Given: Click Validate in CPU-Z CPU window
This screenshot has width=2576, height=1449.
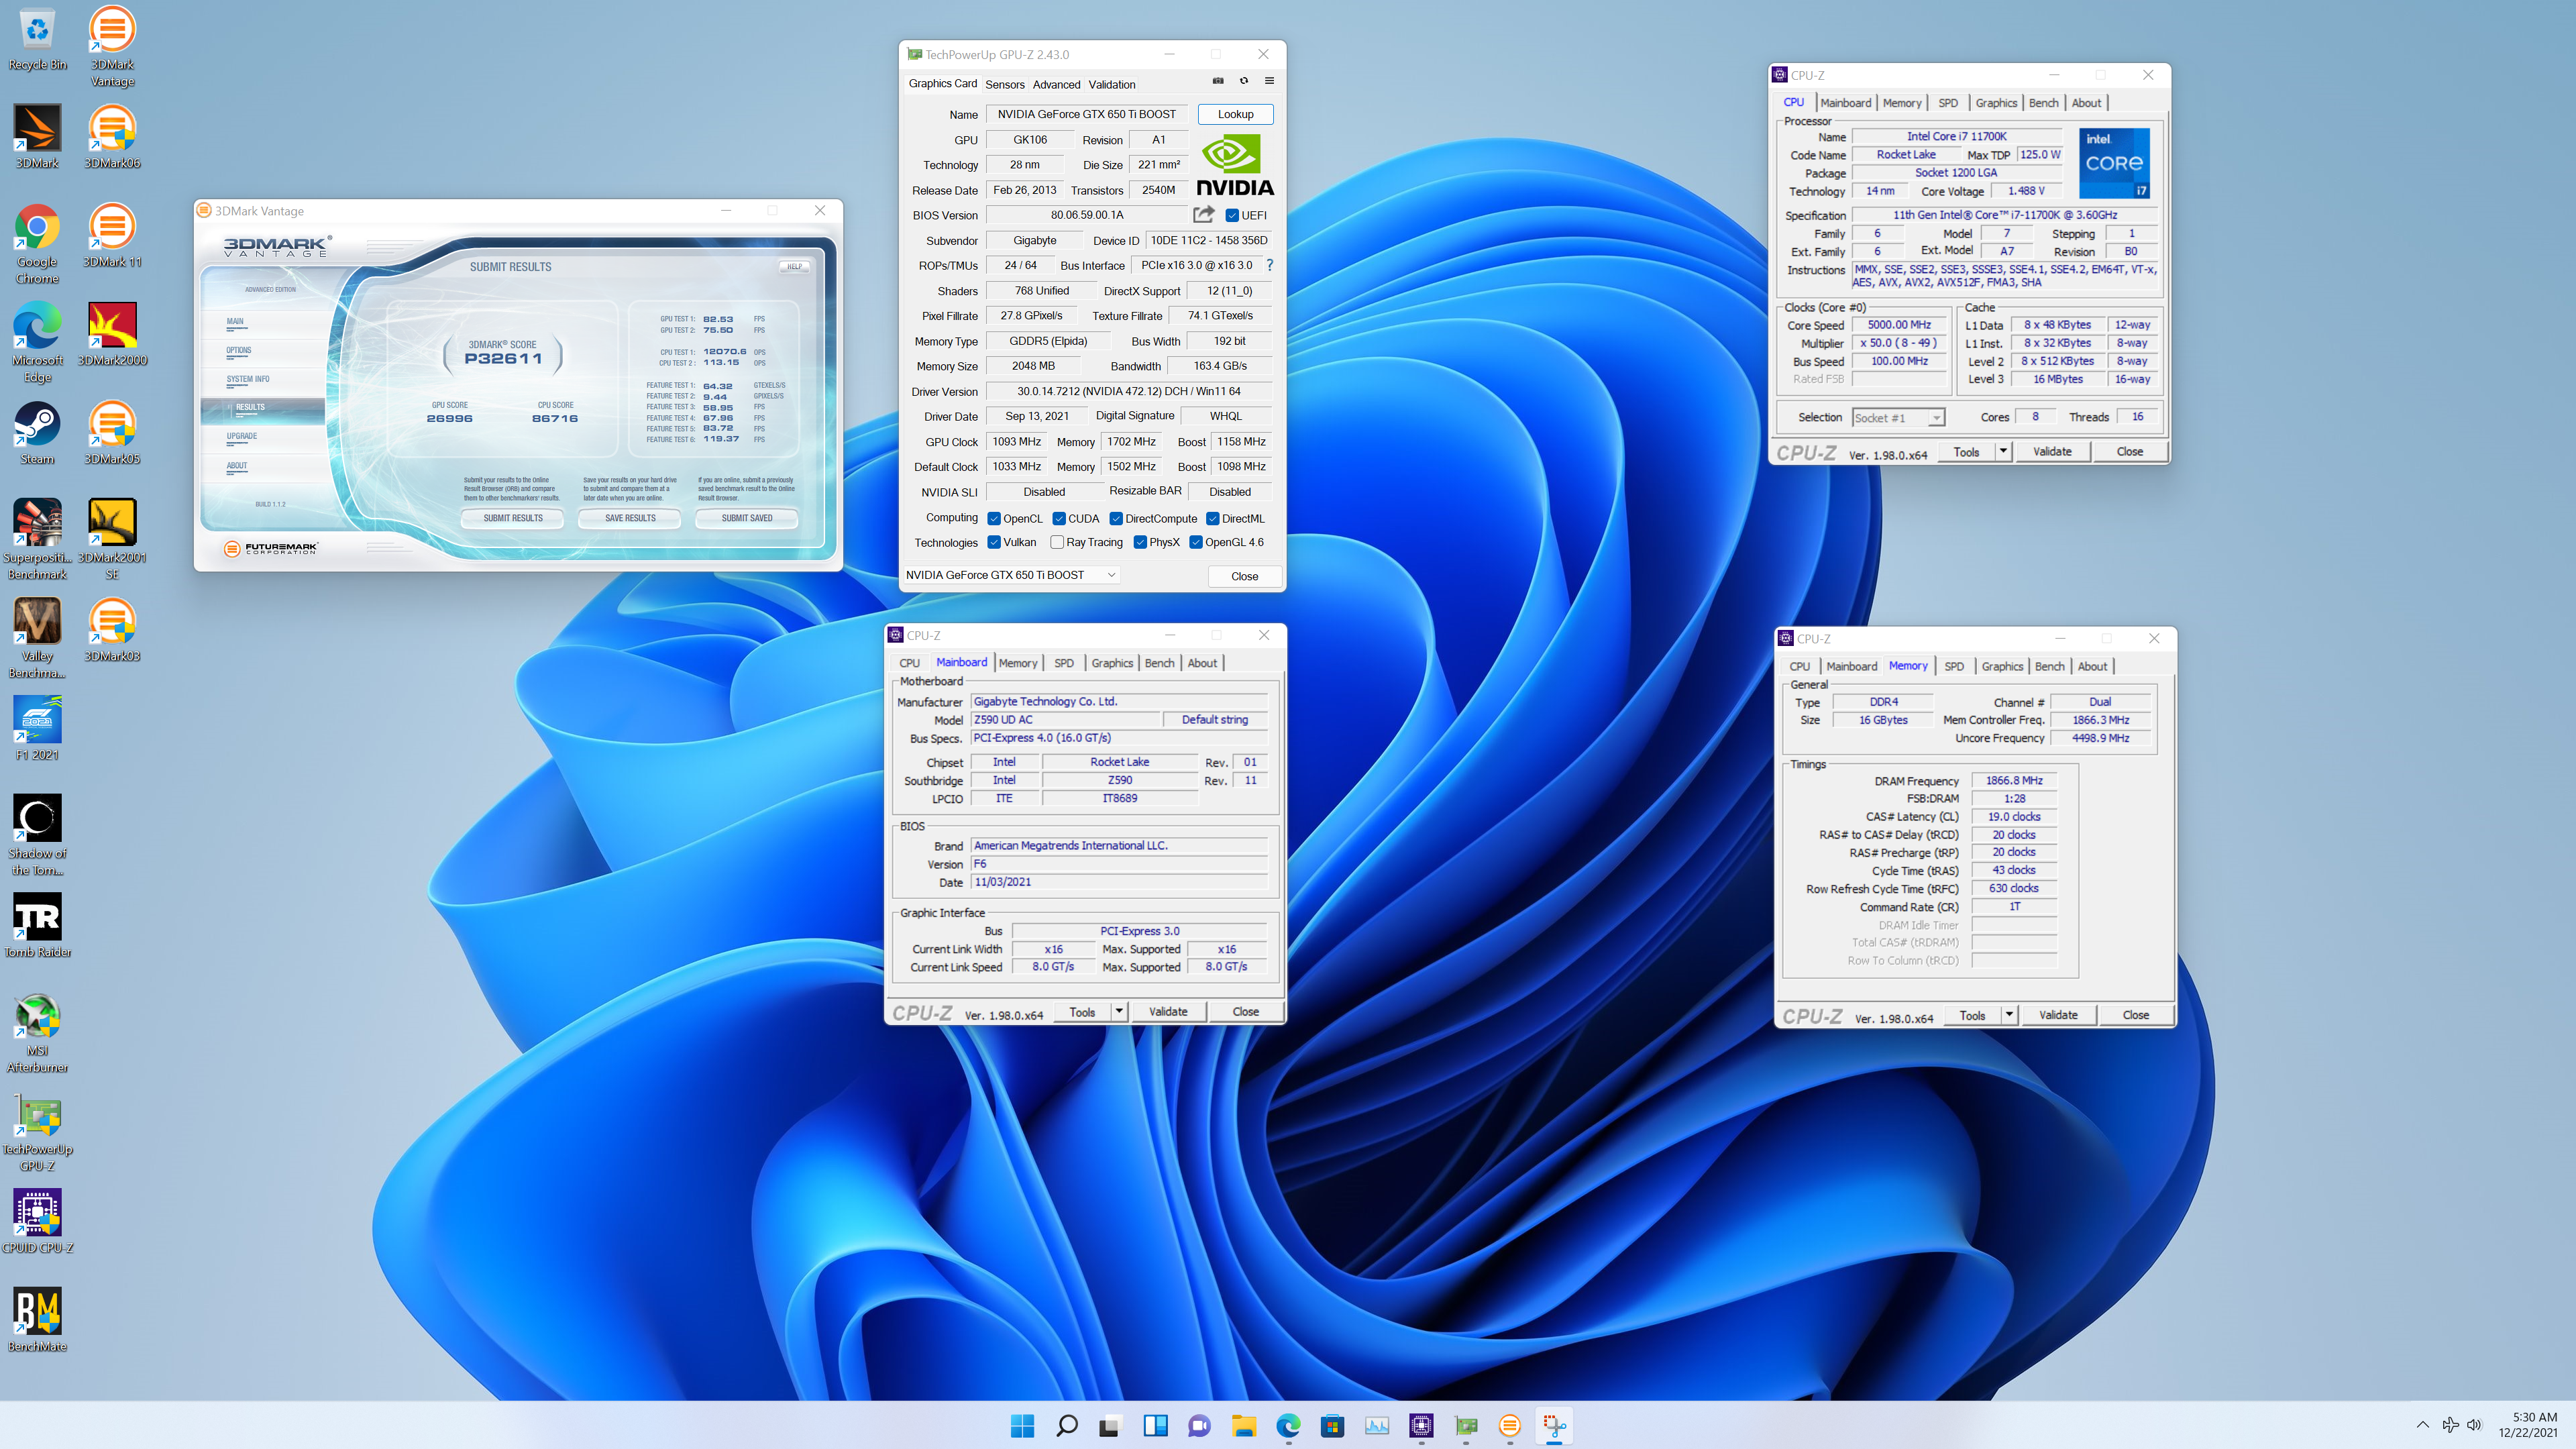Looking at the screenshot, I should click(2052, 451).
